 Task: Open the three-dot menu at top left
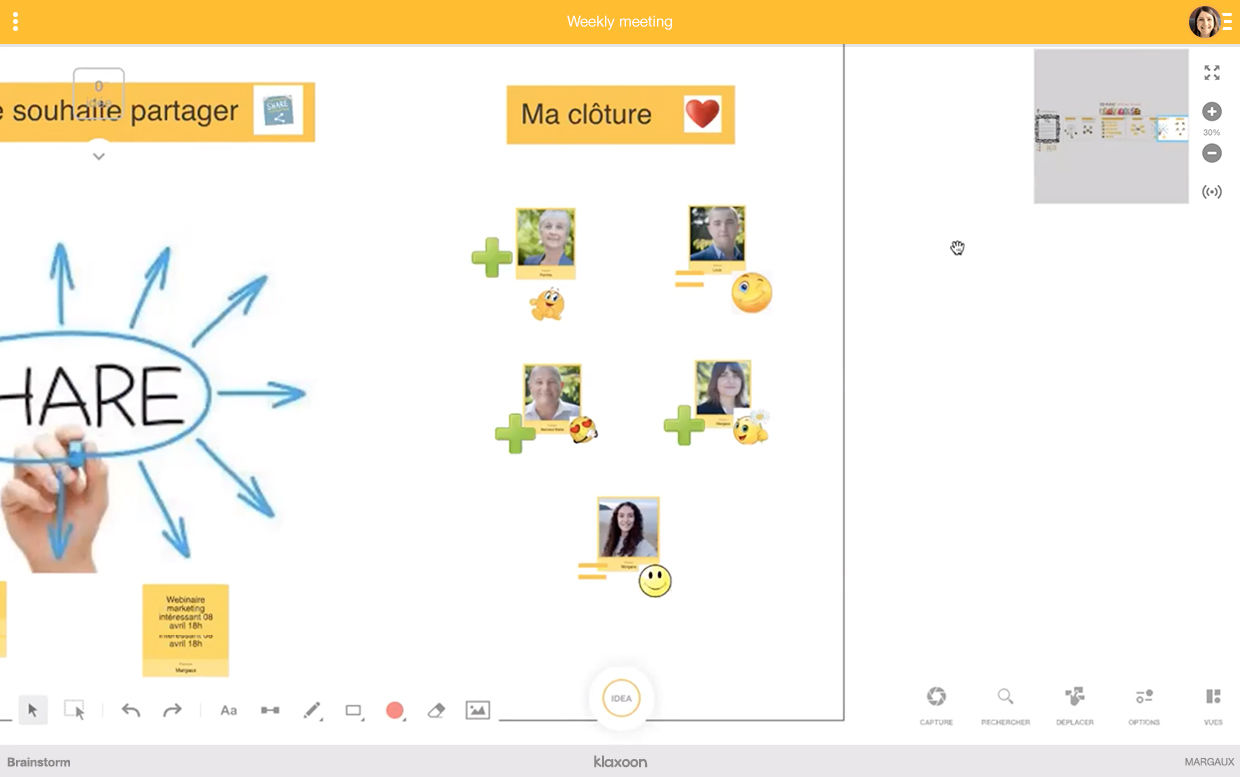click(x=15, y=22)
